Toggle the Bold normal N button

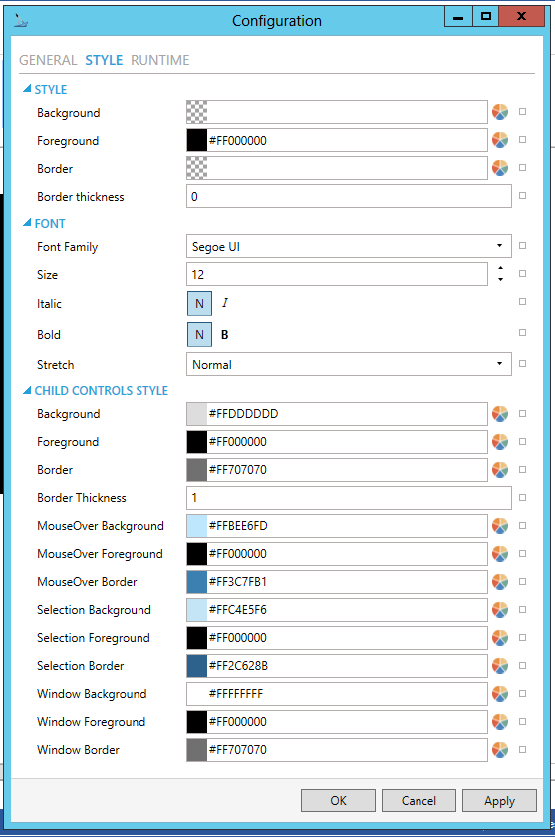point(199,335)
